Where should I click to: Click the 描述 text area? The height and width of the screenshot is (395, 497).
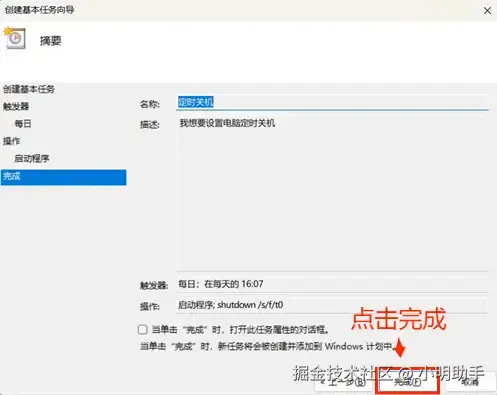tap(332, 193)
